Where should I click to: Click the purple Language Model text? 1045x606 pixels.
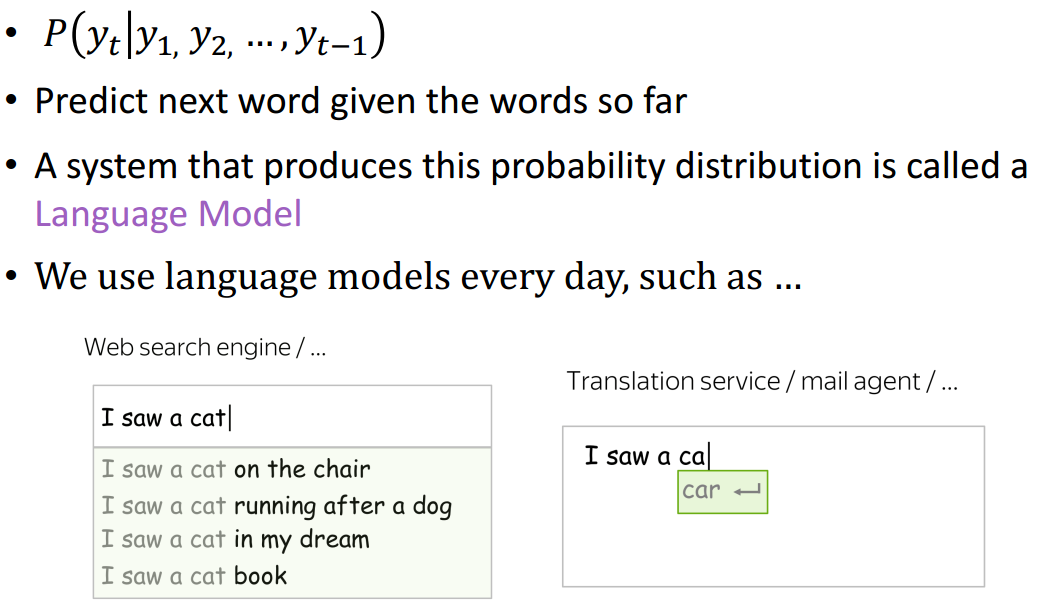click(x=168, y=214)
